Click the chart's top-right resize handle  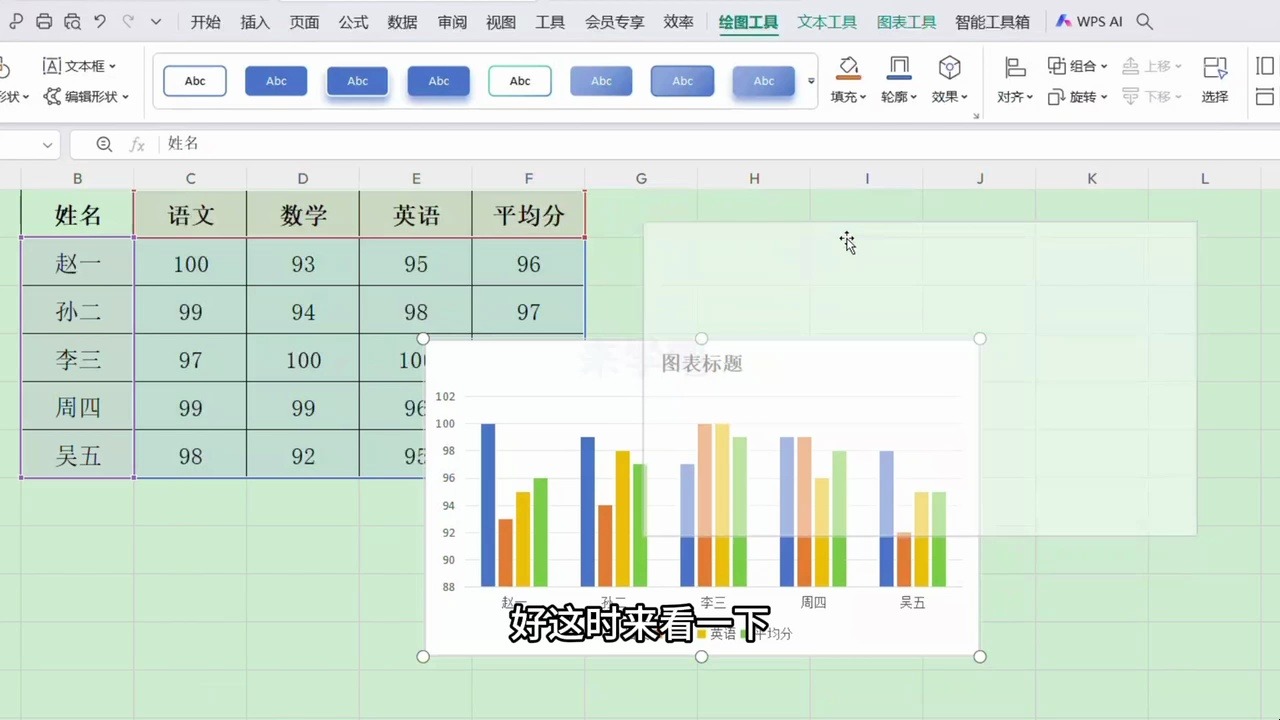click(980, 339)
